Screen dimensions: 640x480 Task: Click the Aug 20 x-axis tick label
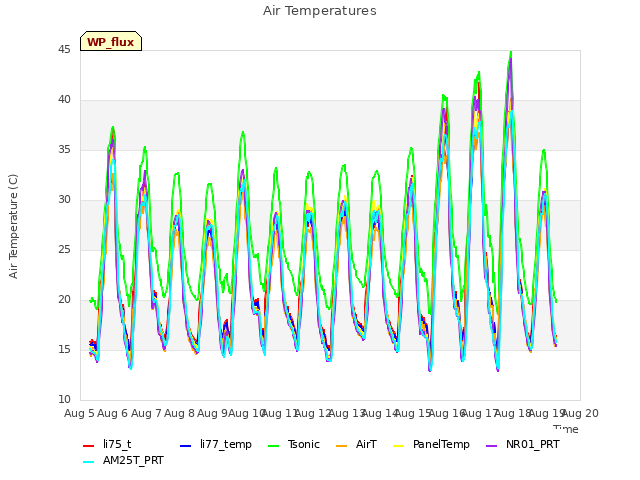(580, 413)
